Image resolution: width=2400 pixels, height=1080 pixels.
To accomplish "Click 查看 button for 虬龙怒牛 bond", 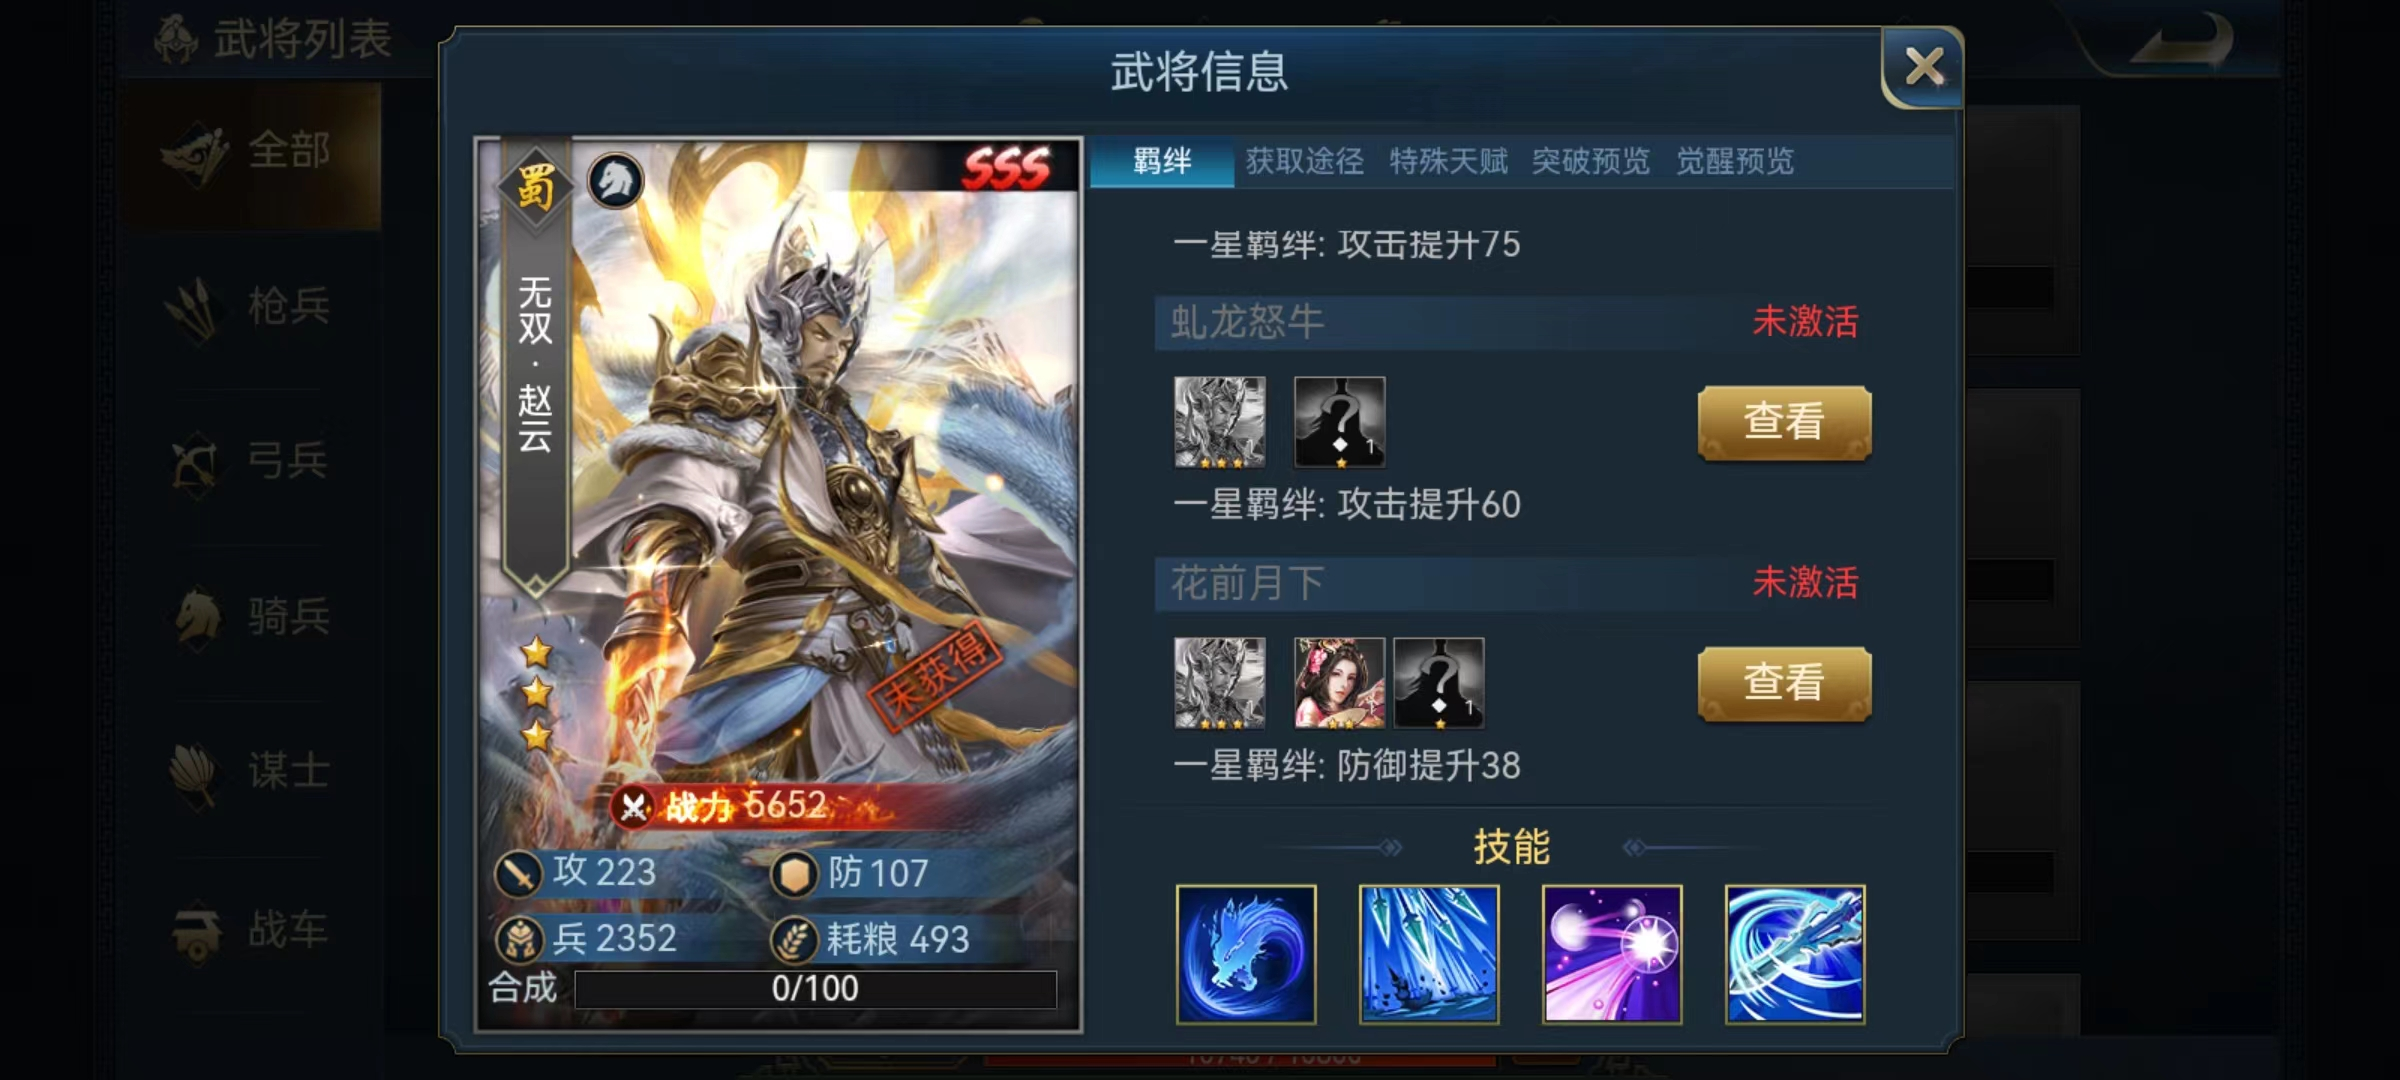I will point(1785,423).
